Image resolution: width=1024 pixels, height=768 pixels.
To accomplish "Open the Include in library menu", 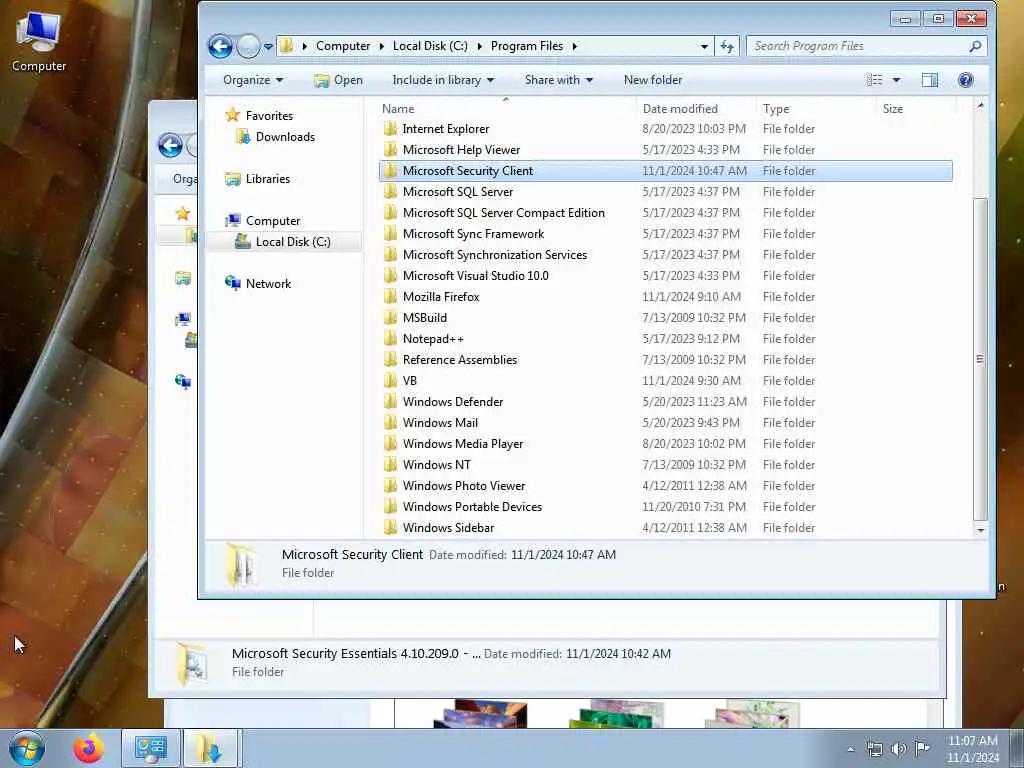I will (x=443, y=80).
